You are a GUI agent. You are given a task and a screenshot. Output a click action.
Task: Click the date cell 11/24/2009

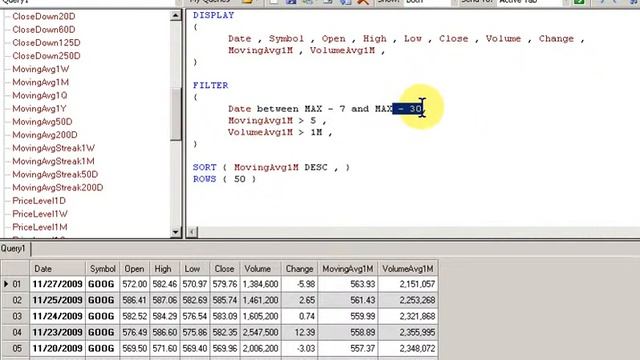point(58,316)
